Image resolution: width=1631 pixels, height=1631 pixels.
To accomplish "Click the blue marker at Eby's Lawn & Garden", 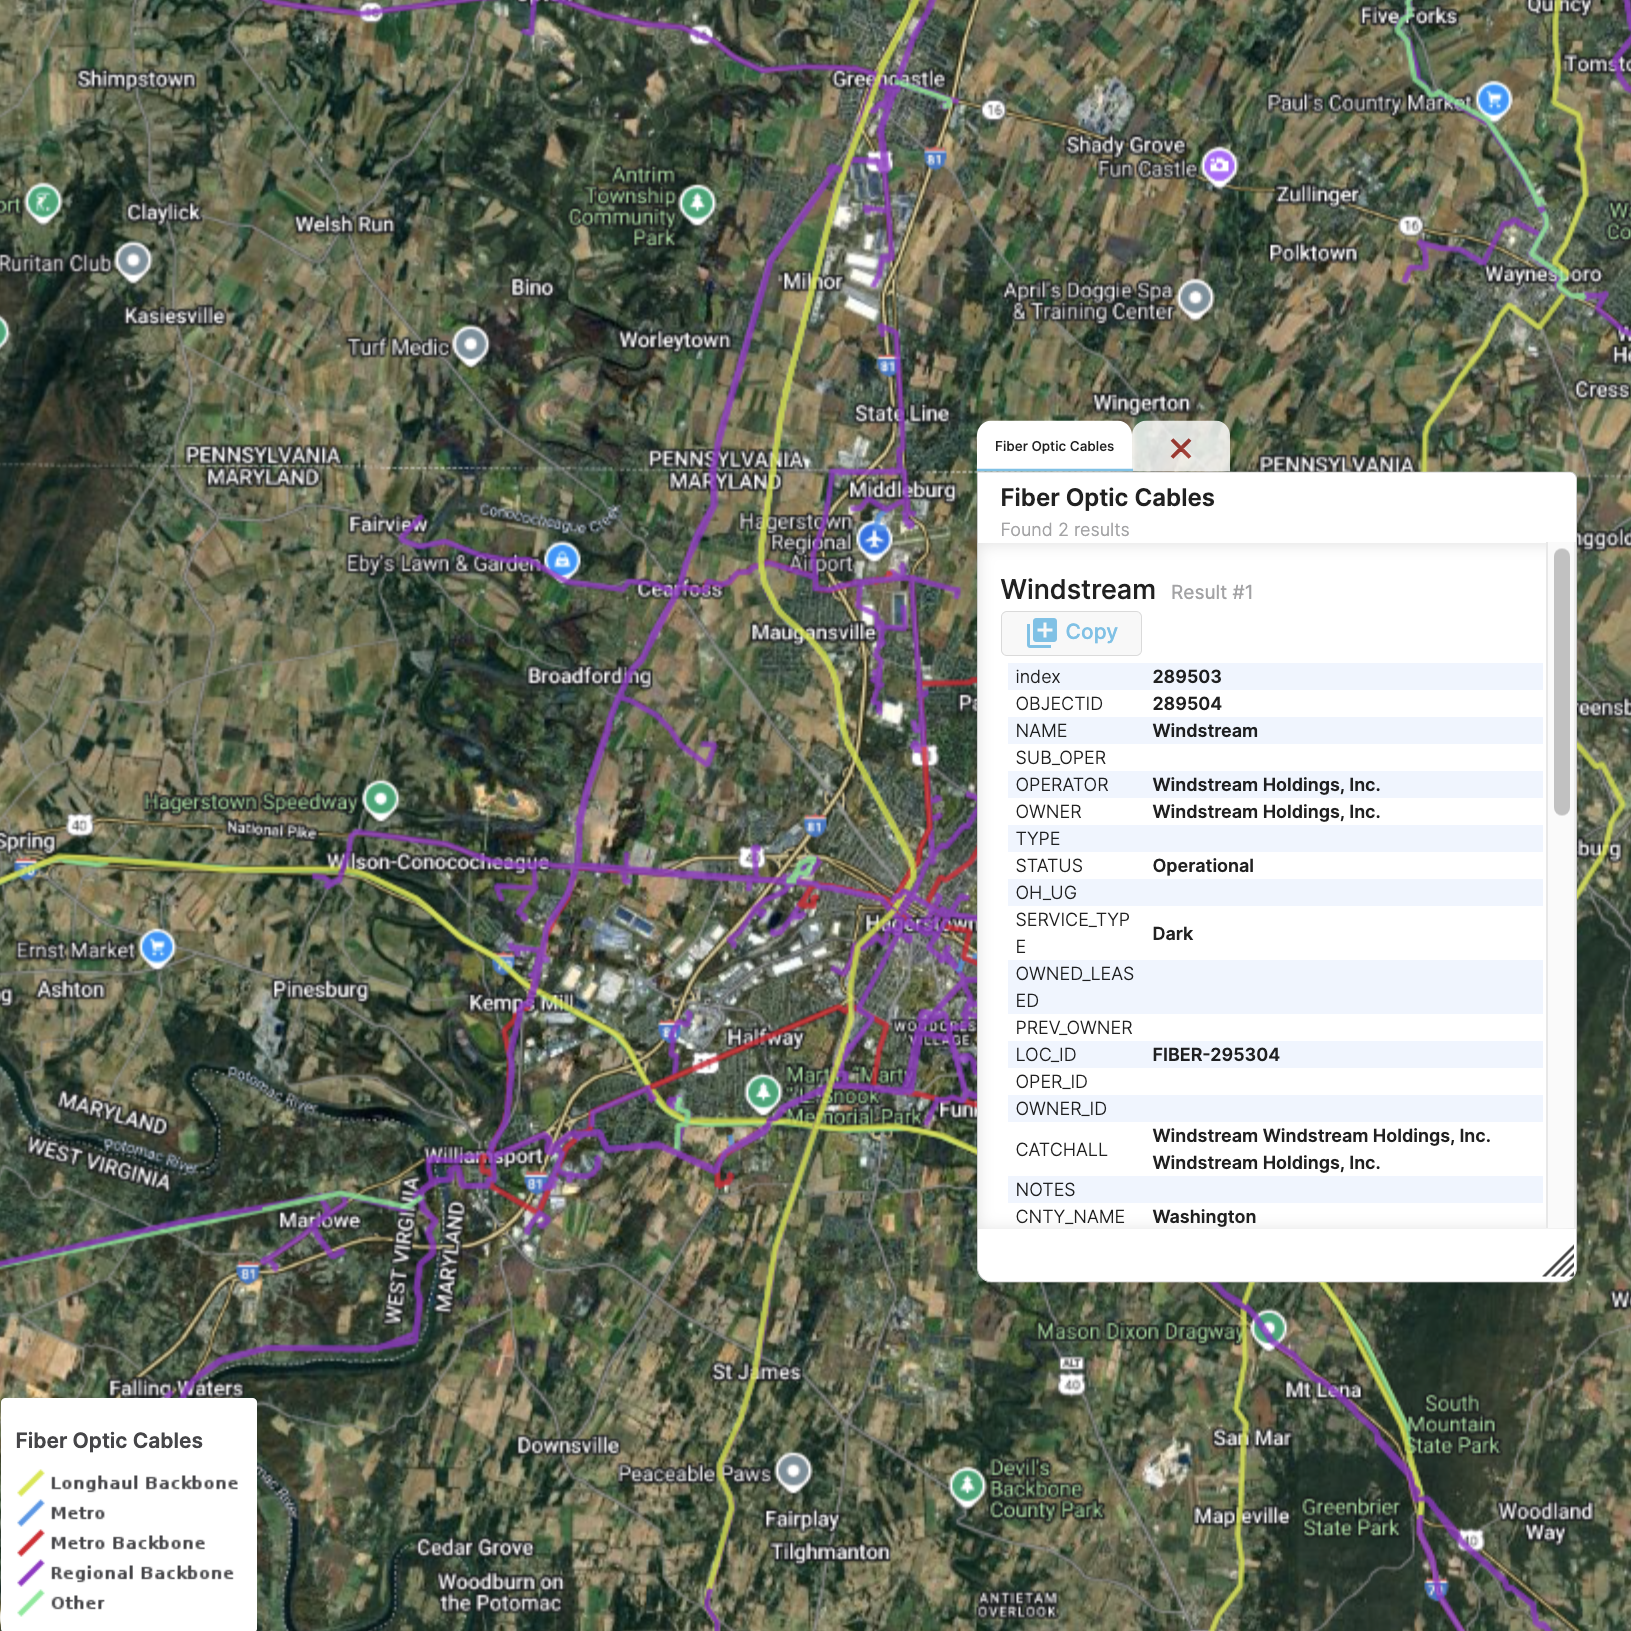I will [x=561, y=562].
